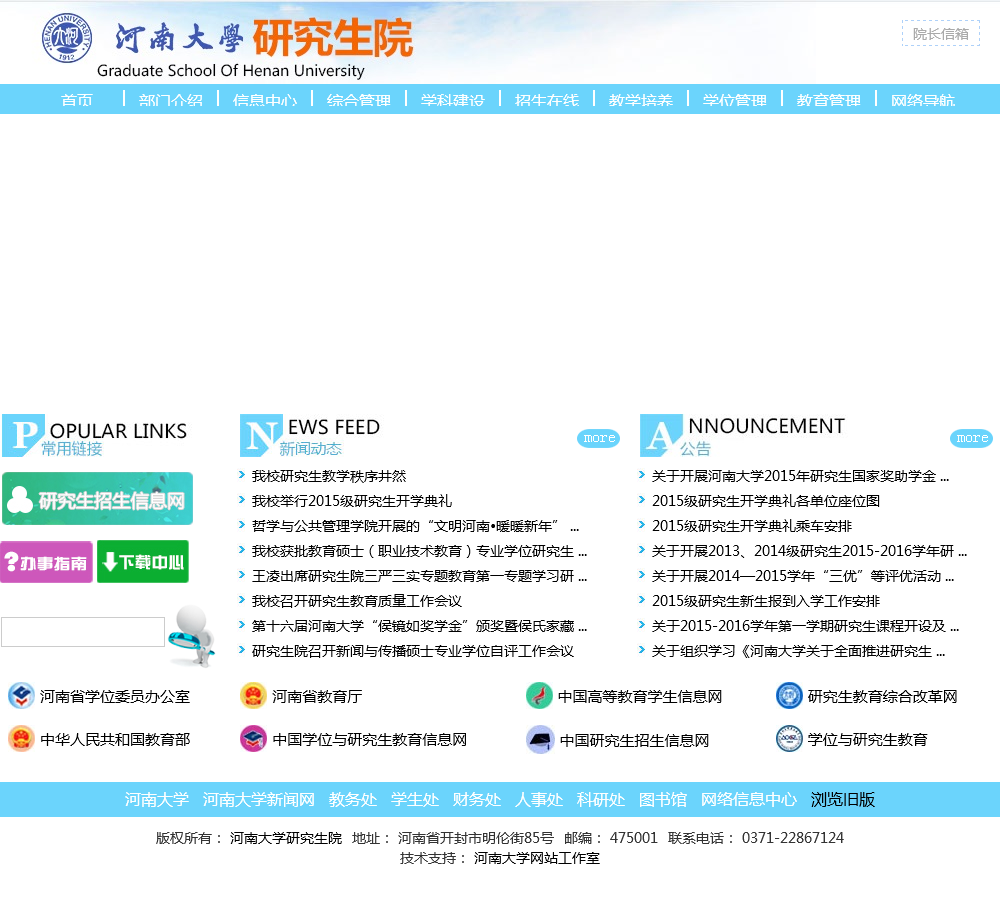Open the 下载中心 green download button
Screen dimensions: 1000x909
coord(143,562)
